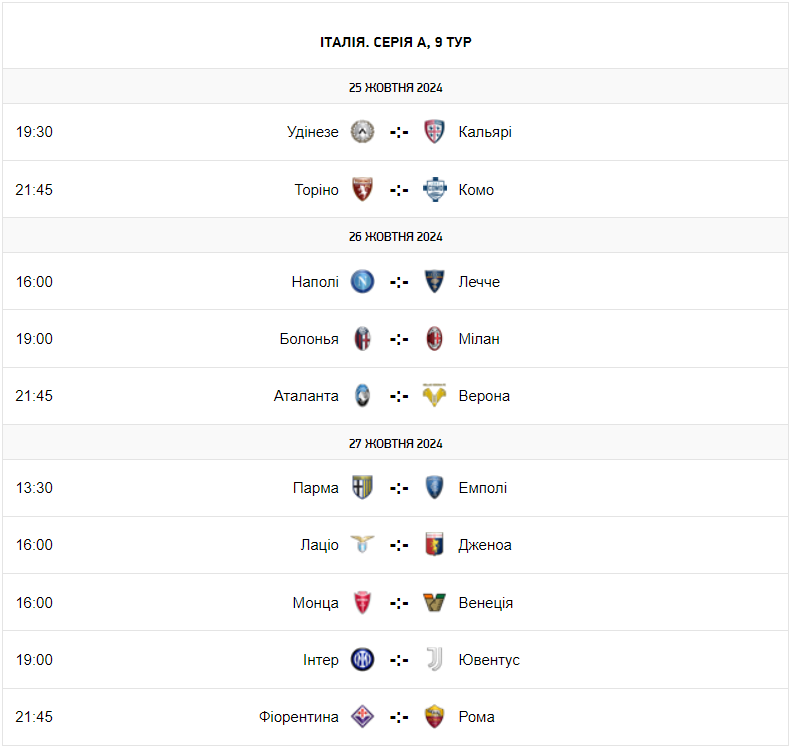Click the Udinese club crest icon
This screenshot has height=748, width=791.
point(362,132)
